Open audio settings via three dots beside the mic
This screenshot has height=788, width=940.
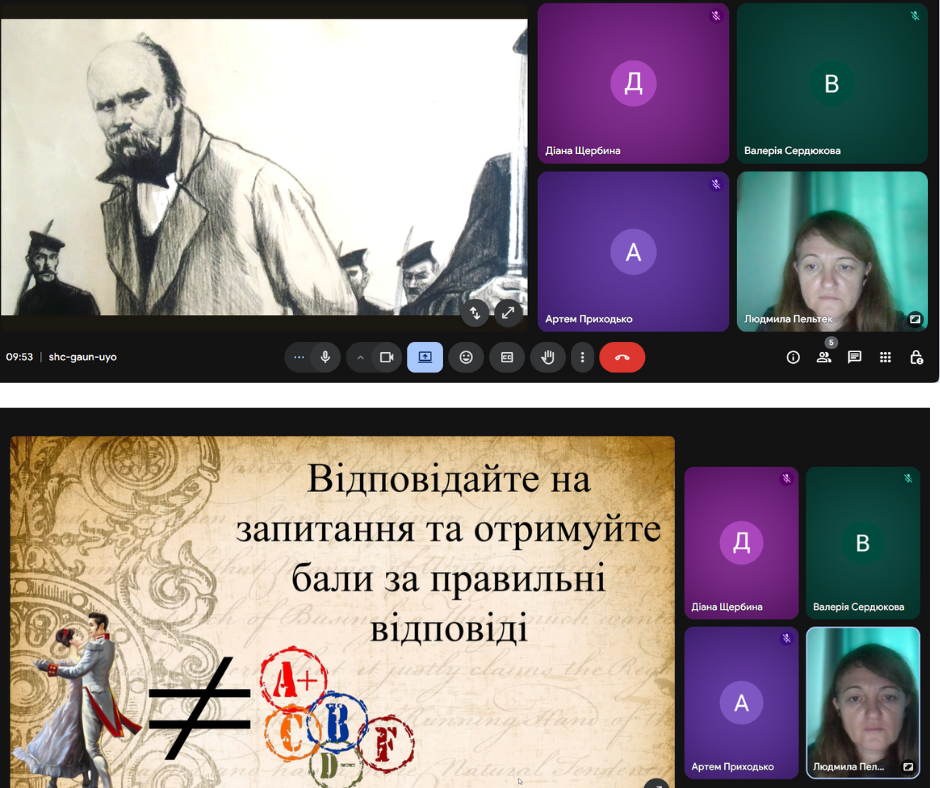[298, 357]
